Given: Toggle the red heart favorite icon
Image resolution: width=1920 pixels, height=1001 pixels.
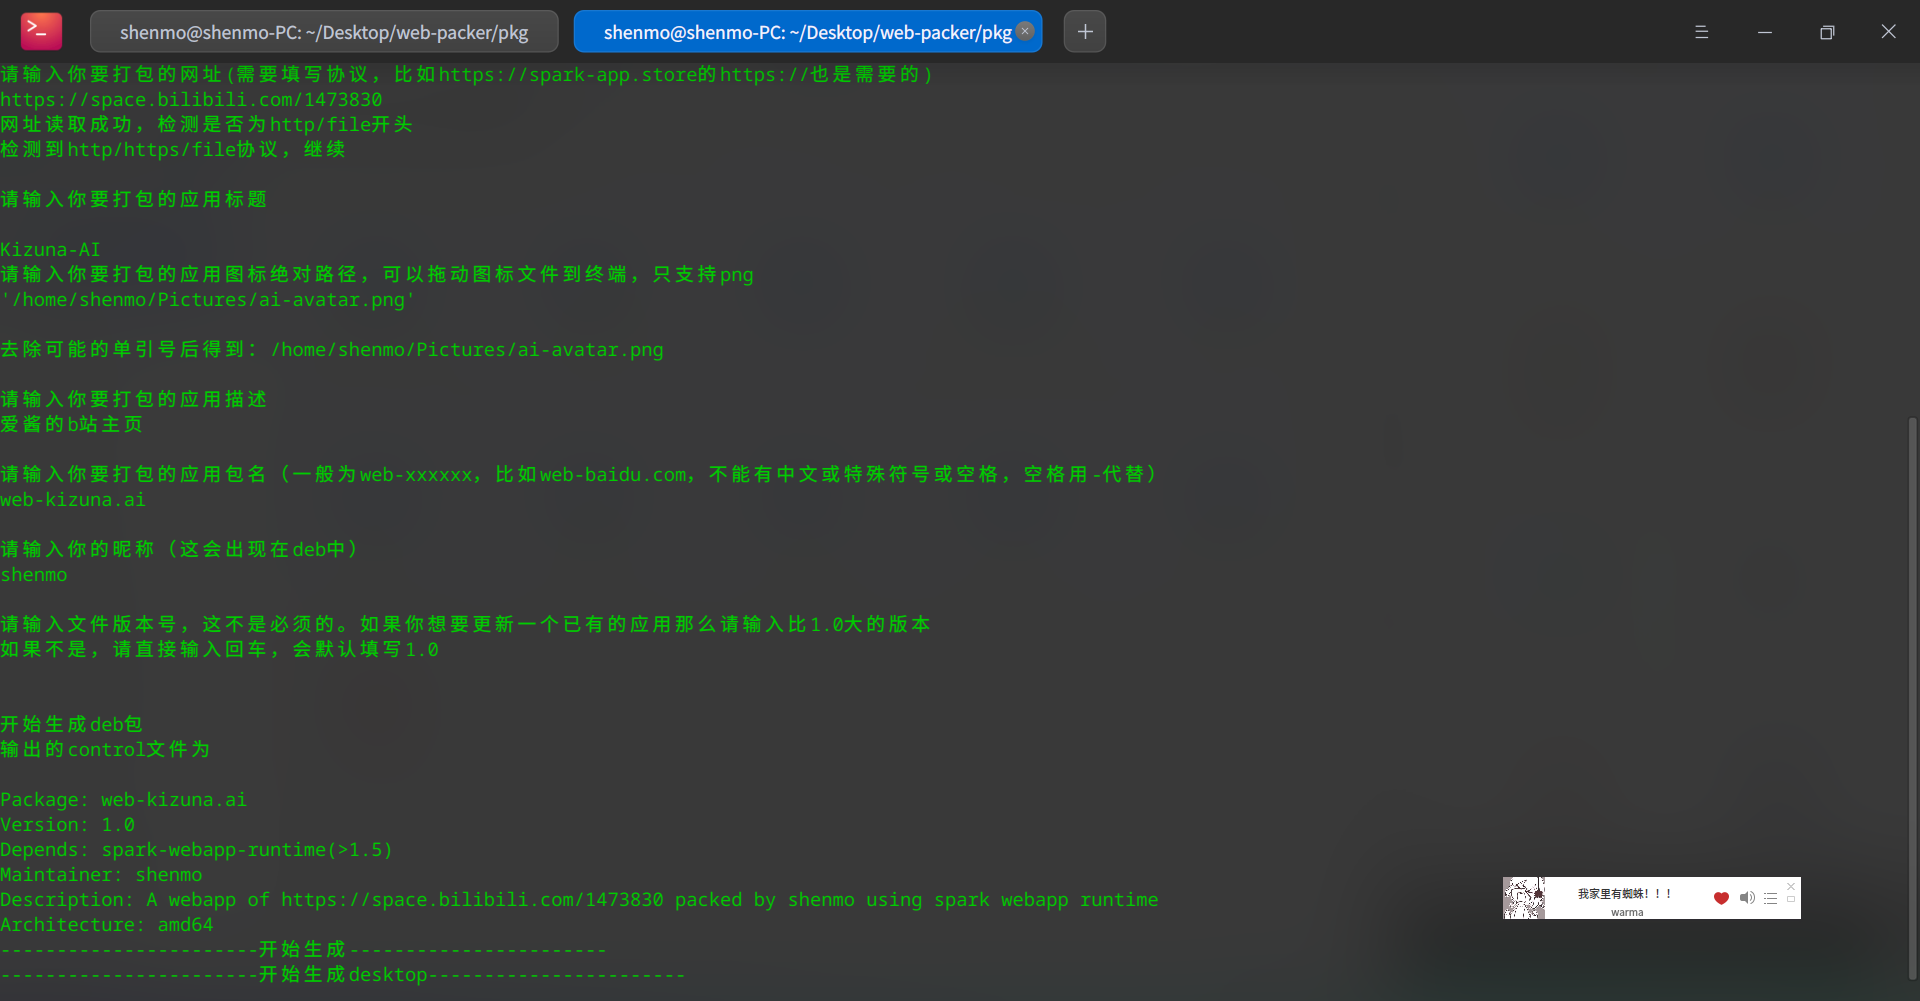Looking at the screenshot, I should pos(1721,898).
